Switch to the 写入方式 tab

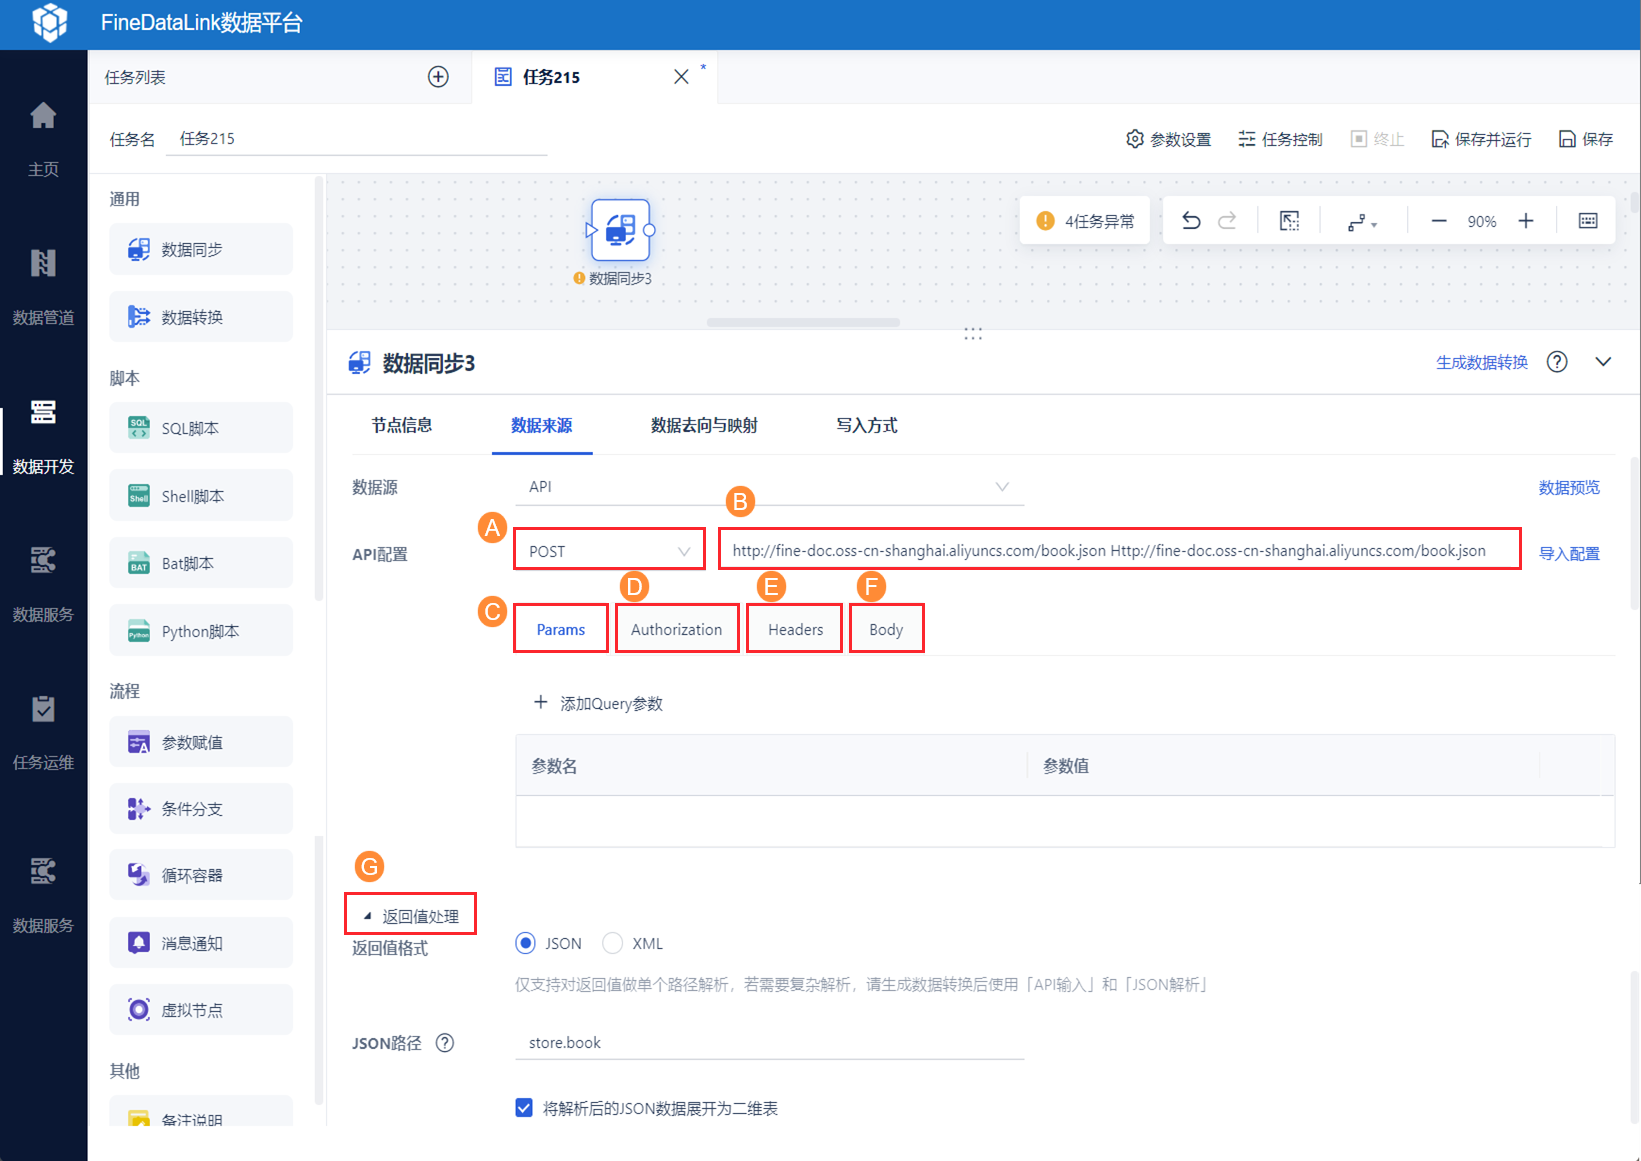tap(867, 425)
